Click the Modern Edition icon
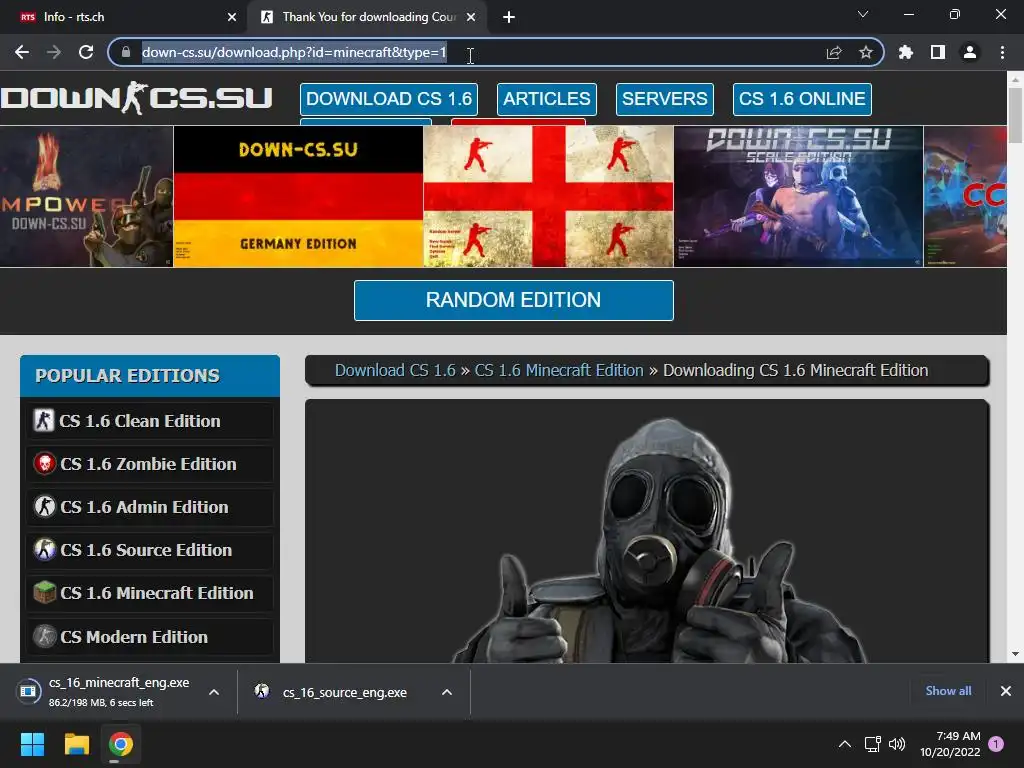 coord(44,636)
